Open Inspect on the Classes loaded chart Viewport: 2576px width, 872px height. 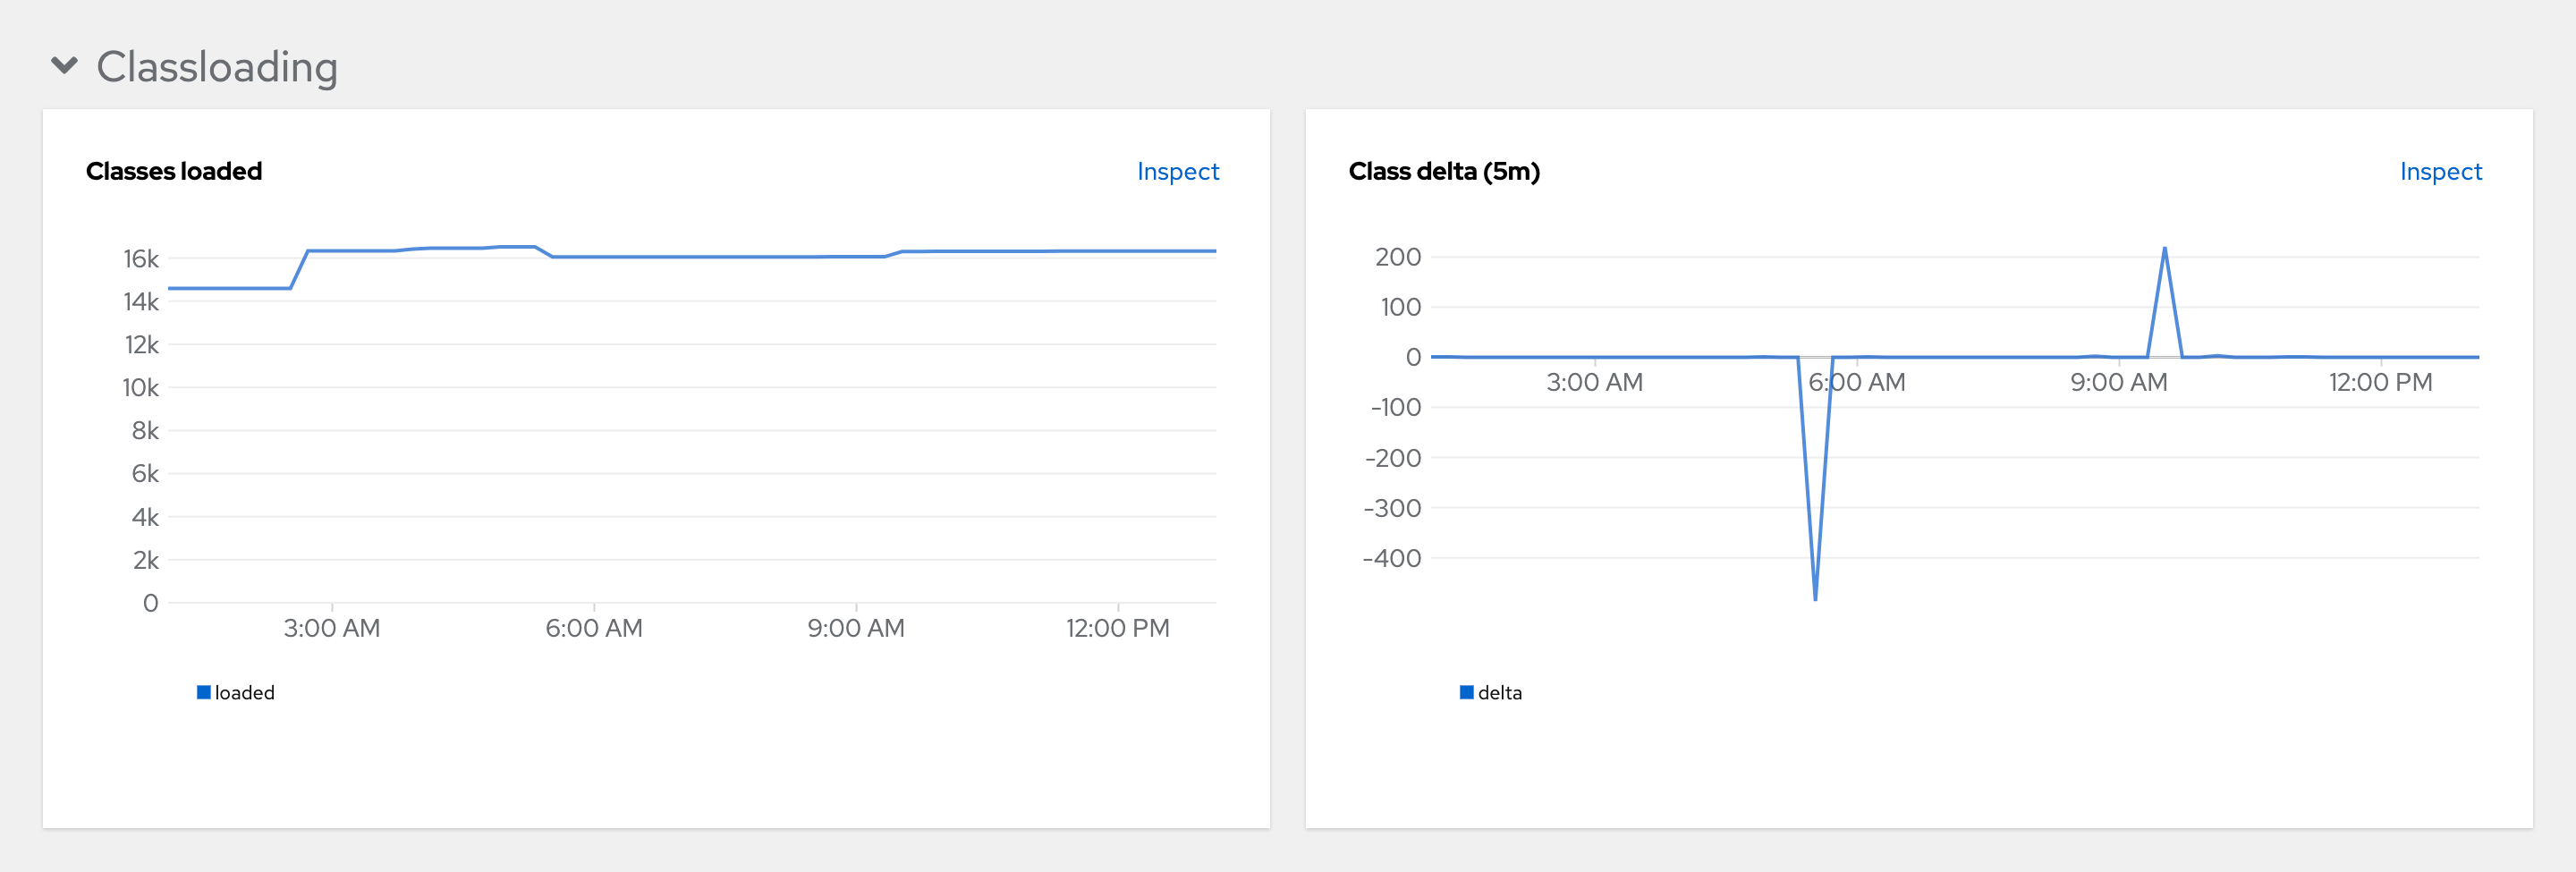pyautogui.click(x=1178, y=171)
